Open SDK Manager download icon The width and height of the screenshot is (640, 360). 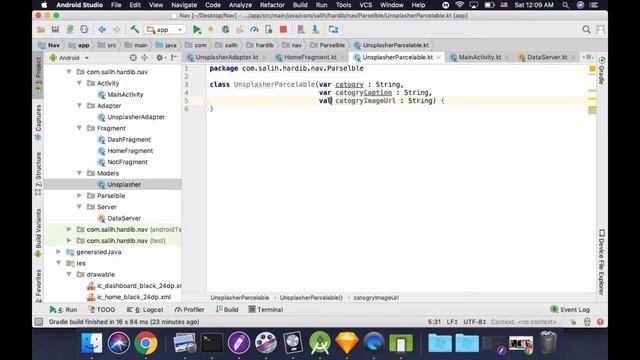pyautogui.click(x=316, y=29)
